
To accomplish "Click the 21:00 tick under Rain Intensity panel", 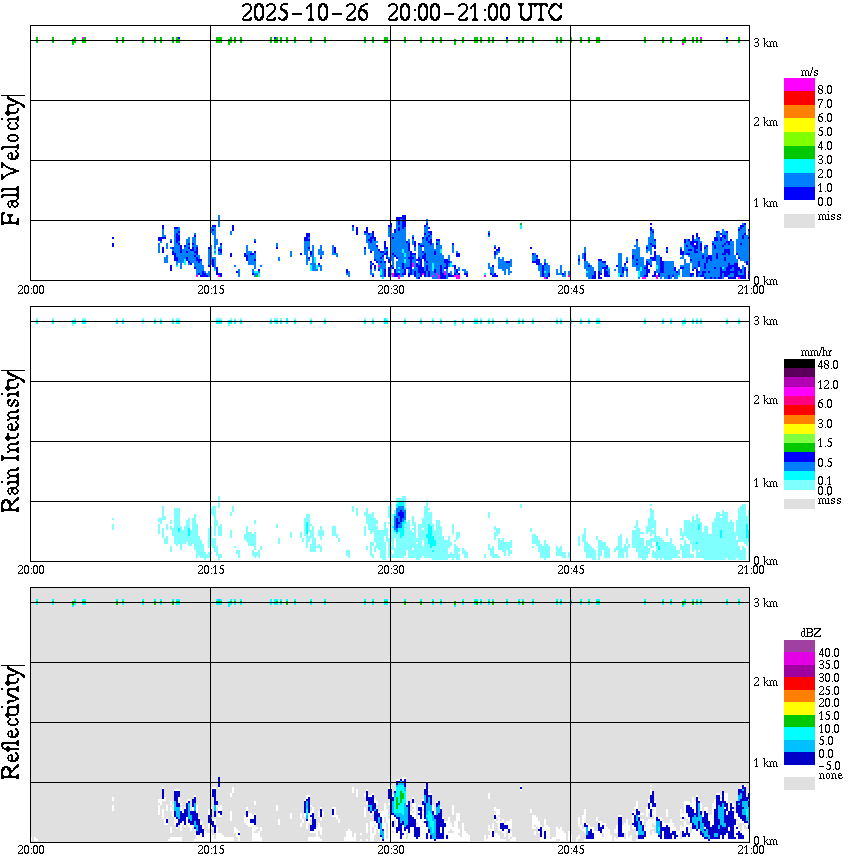I will tap(750, 570).
